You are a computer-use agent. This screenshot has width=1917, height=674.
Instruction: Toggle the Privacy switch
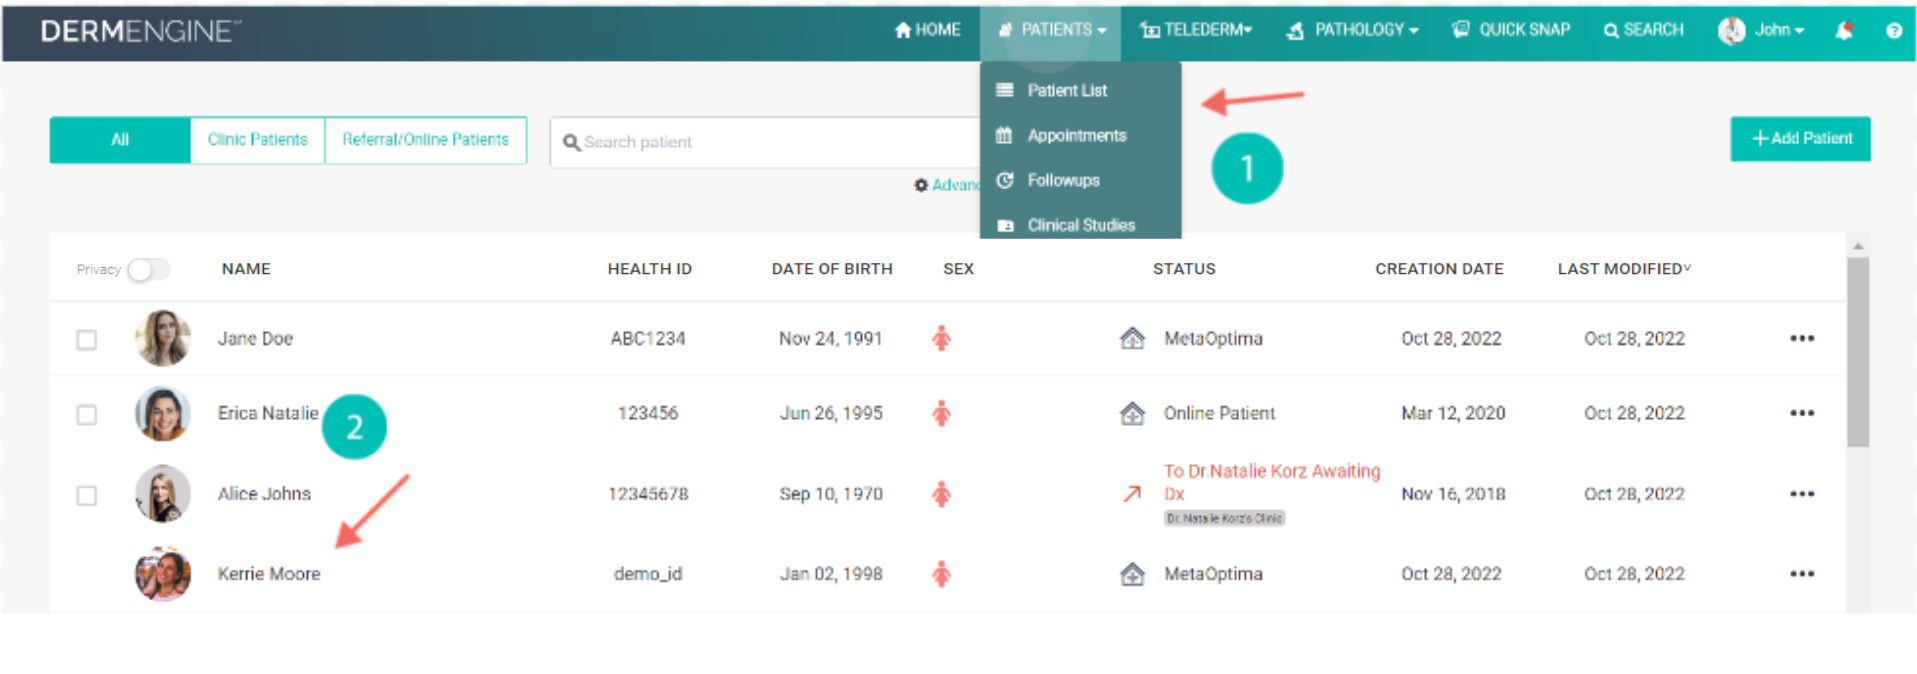click(x=148, y=270)
